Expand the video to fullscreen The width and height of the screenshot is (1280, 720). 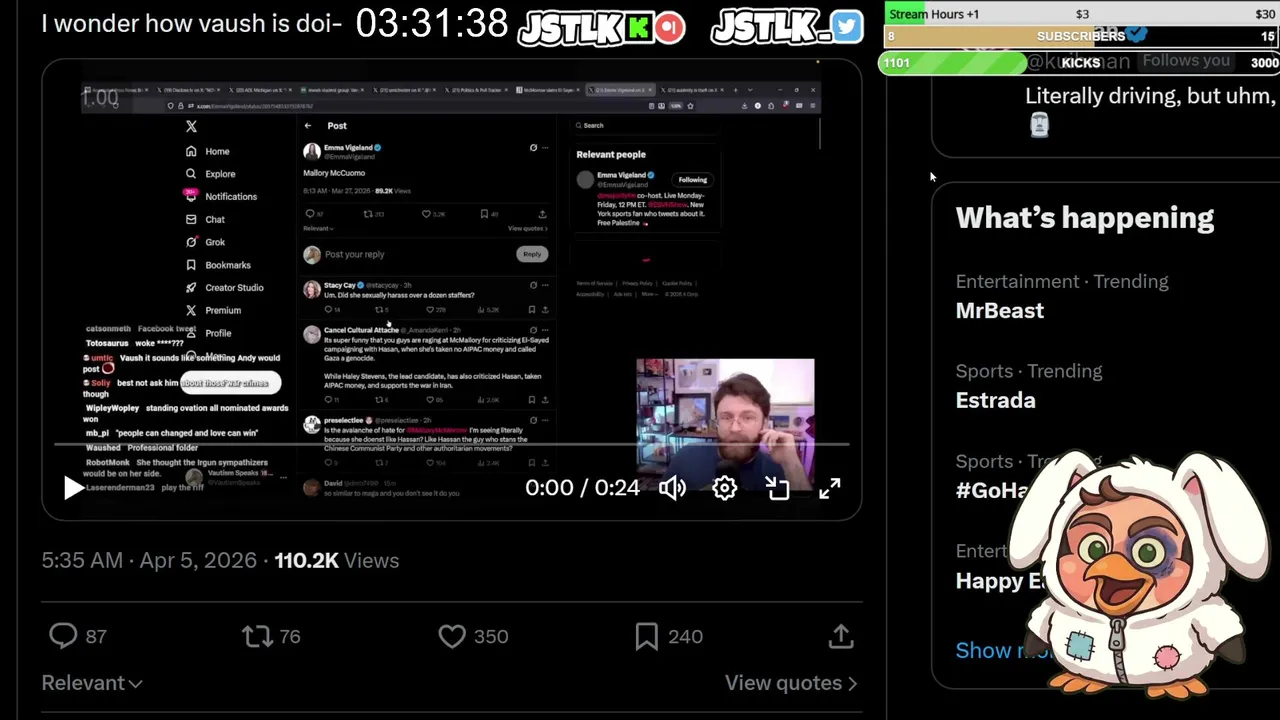point(830,488)
